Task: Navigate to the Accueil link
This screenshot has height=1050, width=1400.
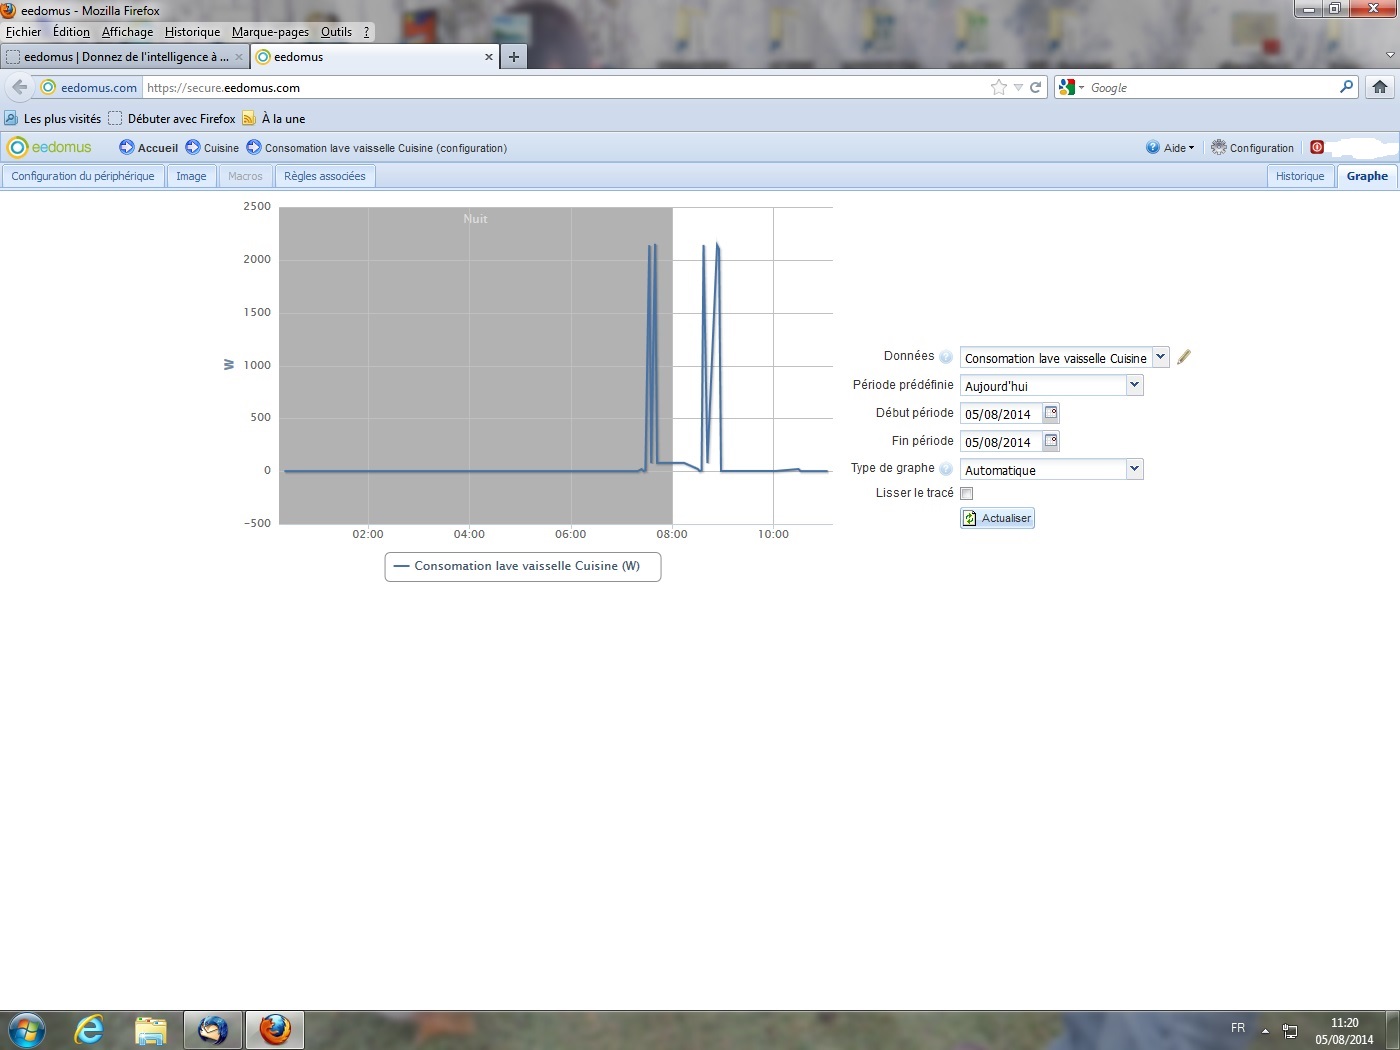Action: [x=149, y=148]
